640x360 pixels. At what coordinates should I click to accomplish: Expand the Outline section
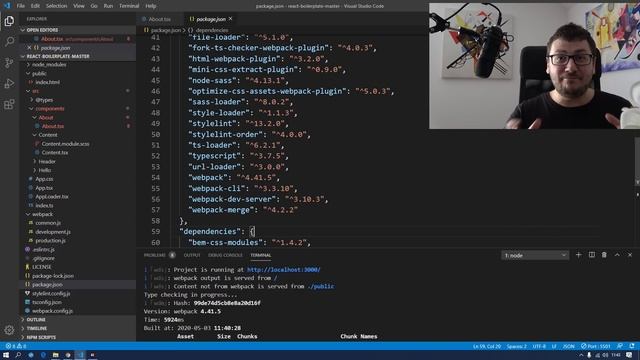(78, 320)
